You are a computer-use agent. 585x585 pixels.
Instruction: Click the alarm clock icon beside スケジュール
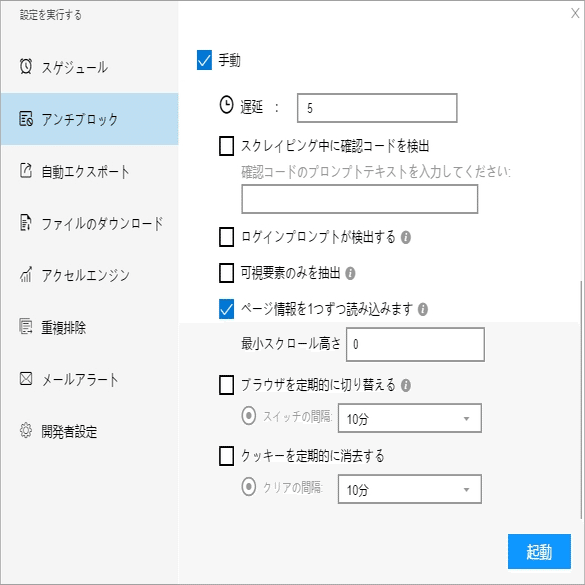click(26, 66)
